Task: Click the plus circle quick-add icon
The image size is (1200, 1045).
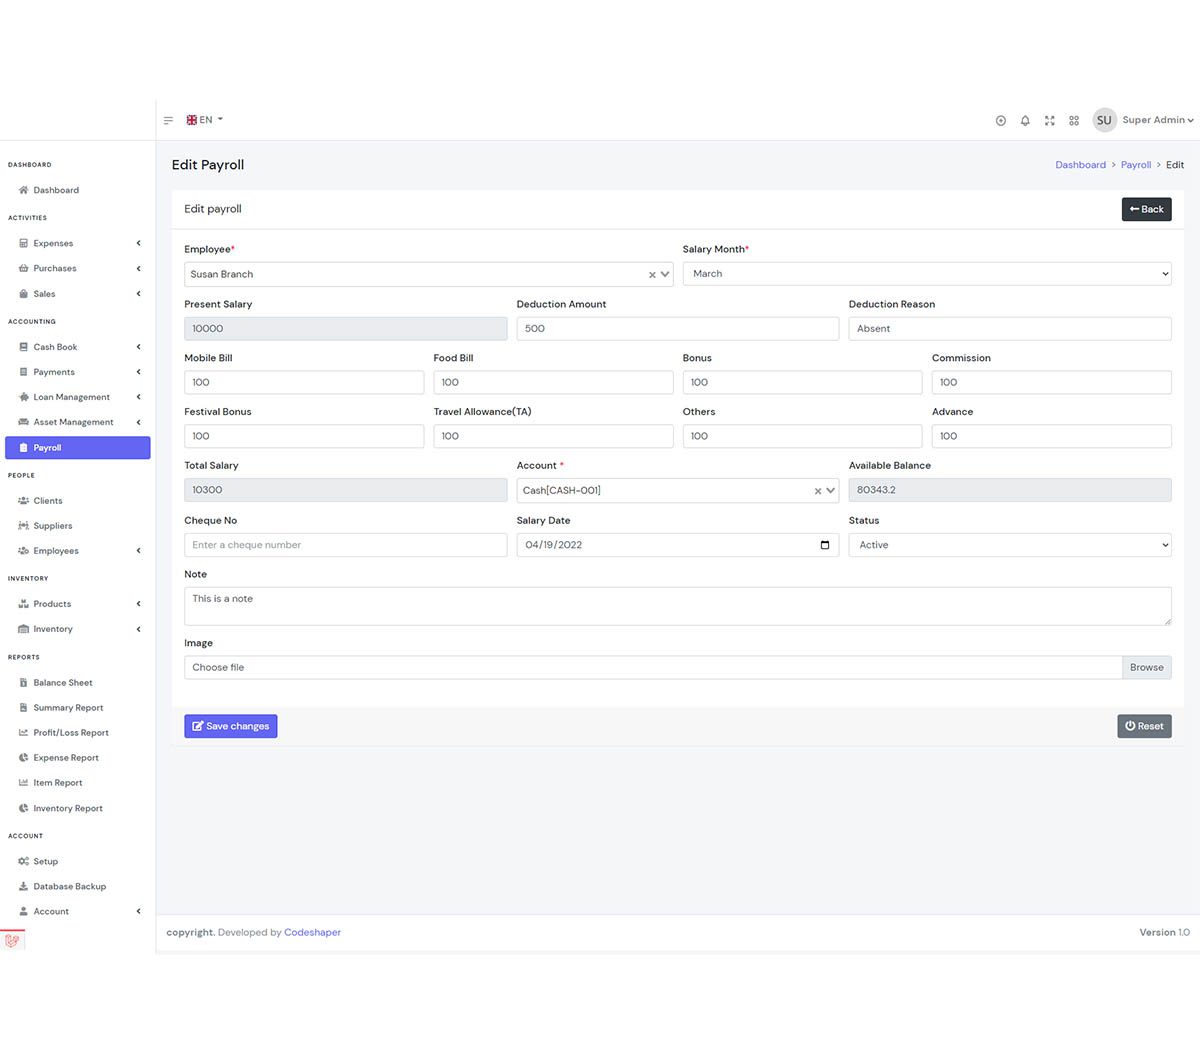Action: pos(1000,120)
